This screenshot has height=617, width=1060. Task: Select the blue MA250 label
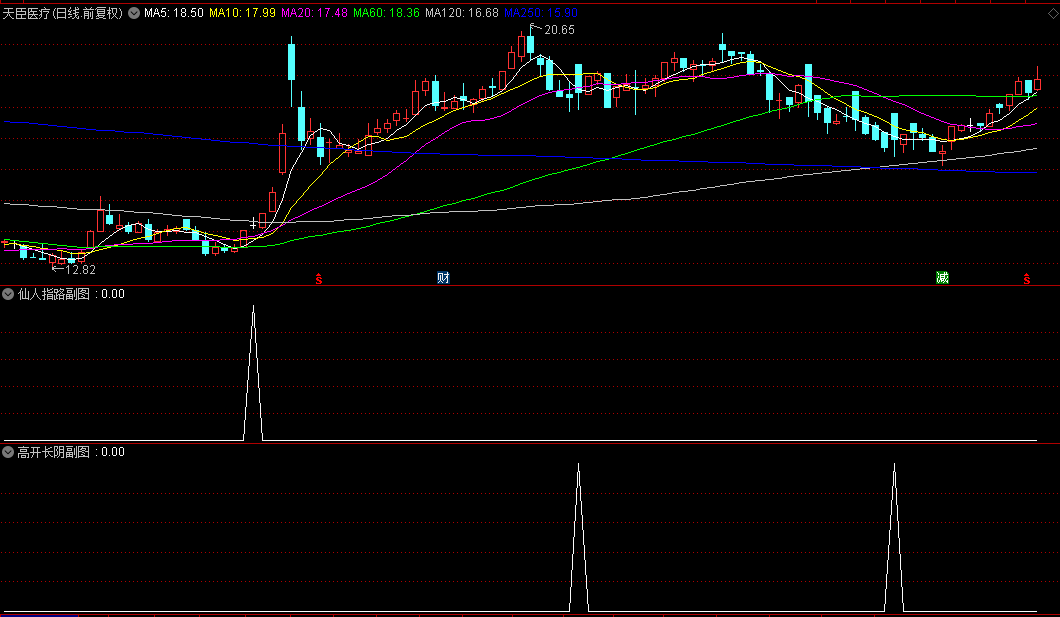tap(541, 14)
